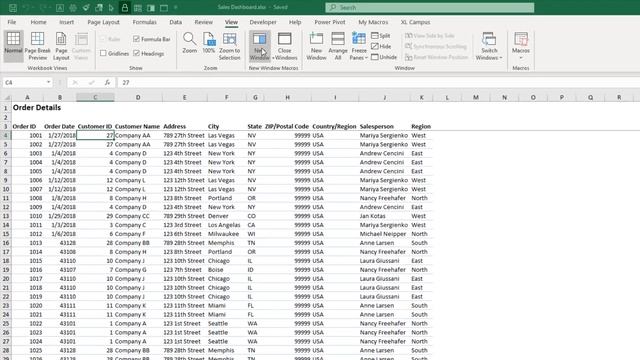Click the paint brush icon in quick access toolbar
640x360 pixels.
pyautogui.click(x=86, y=8)
